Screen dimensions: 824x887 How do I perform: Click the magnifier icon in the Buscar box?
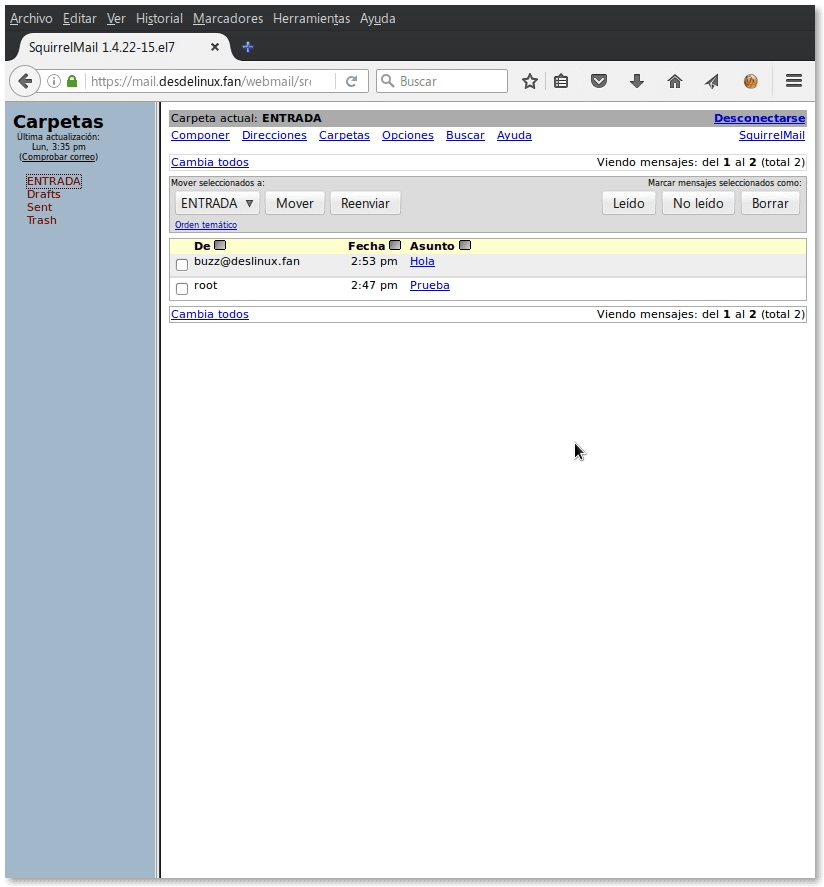387,81
